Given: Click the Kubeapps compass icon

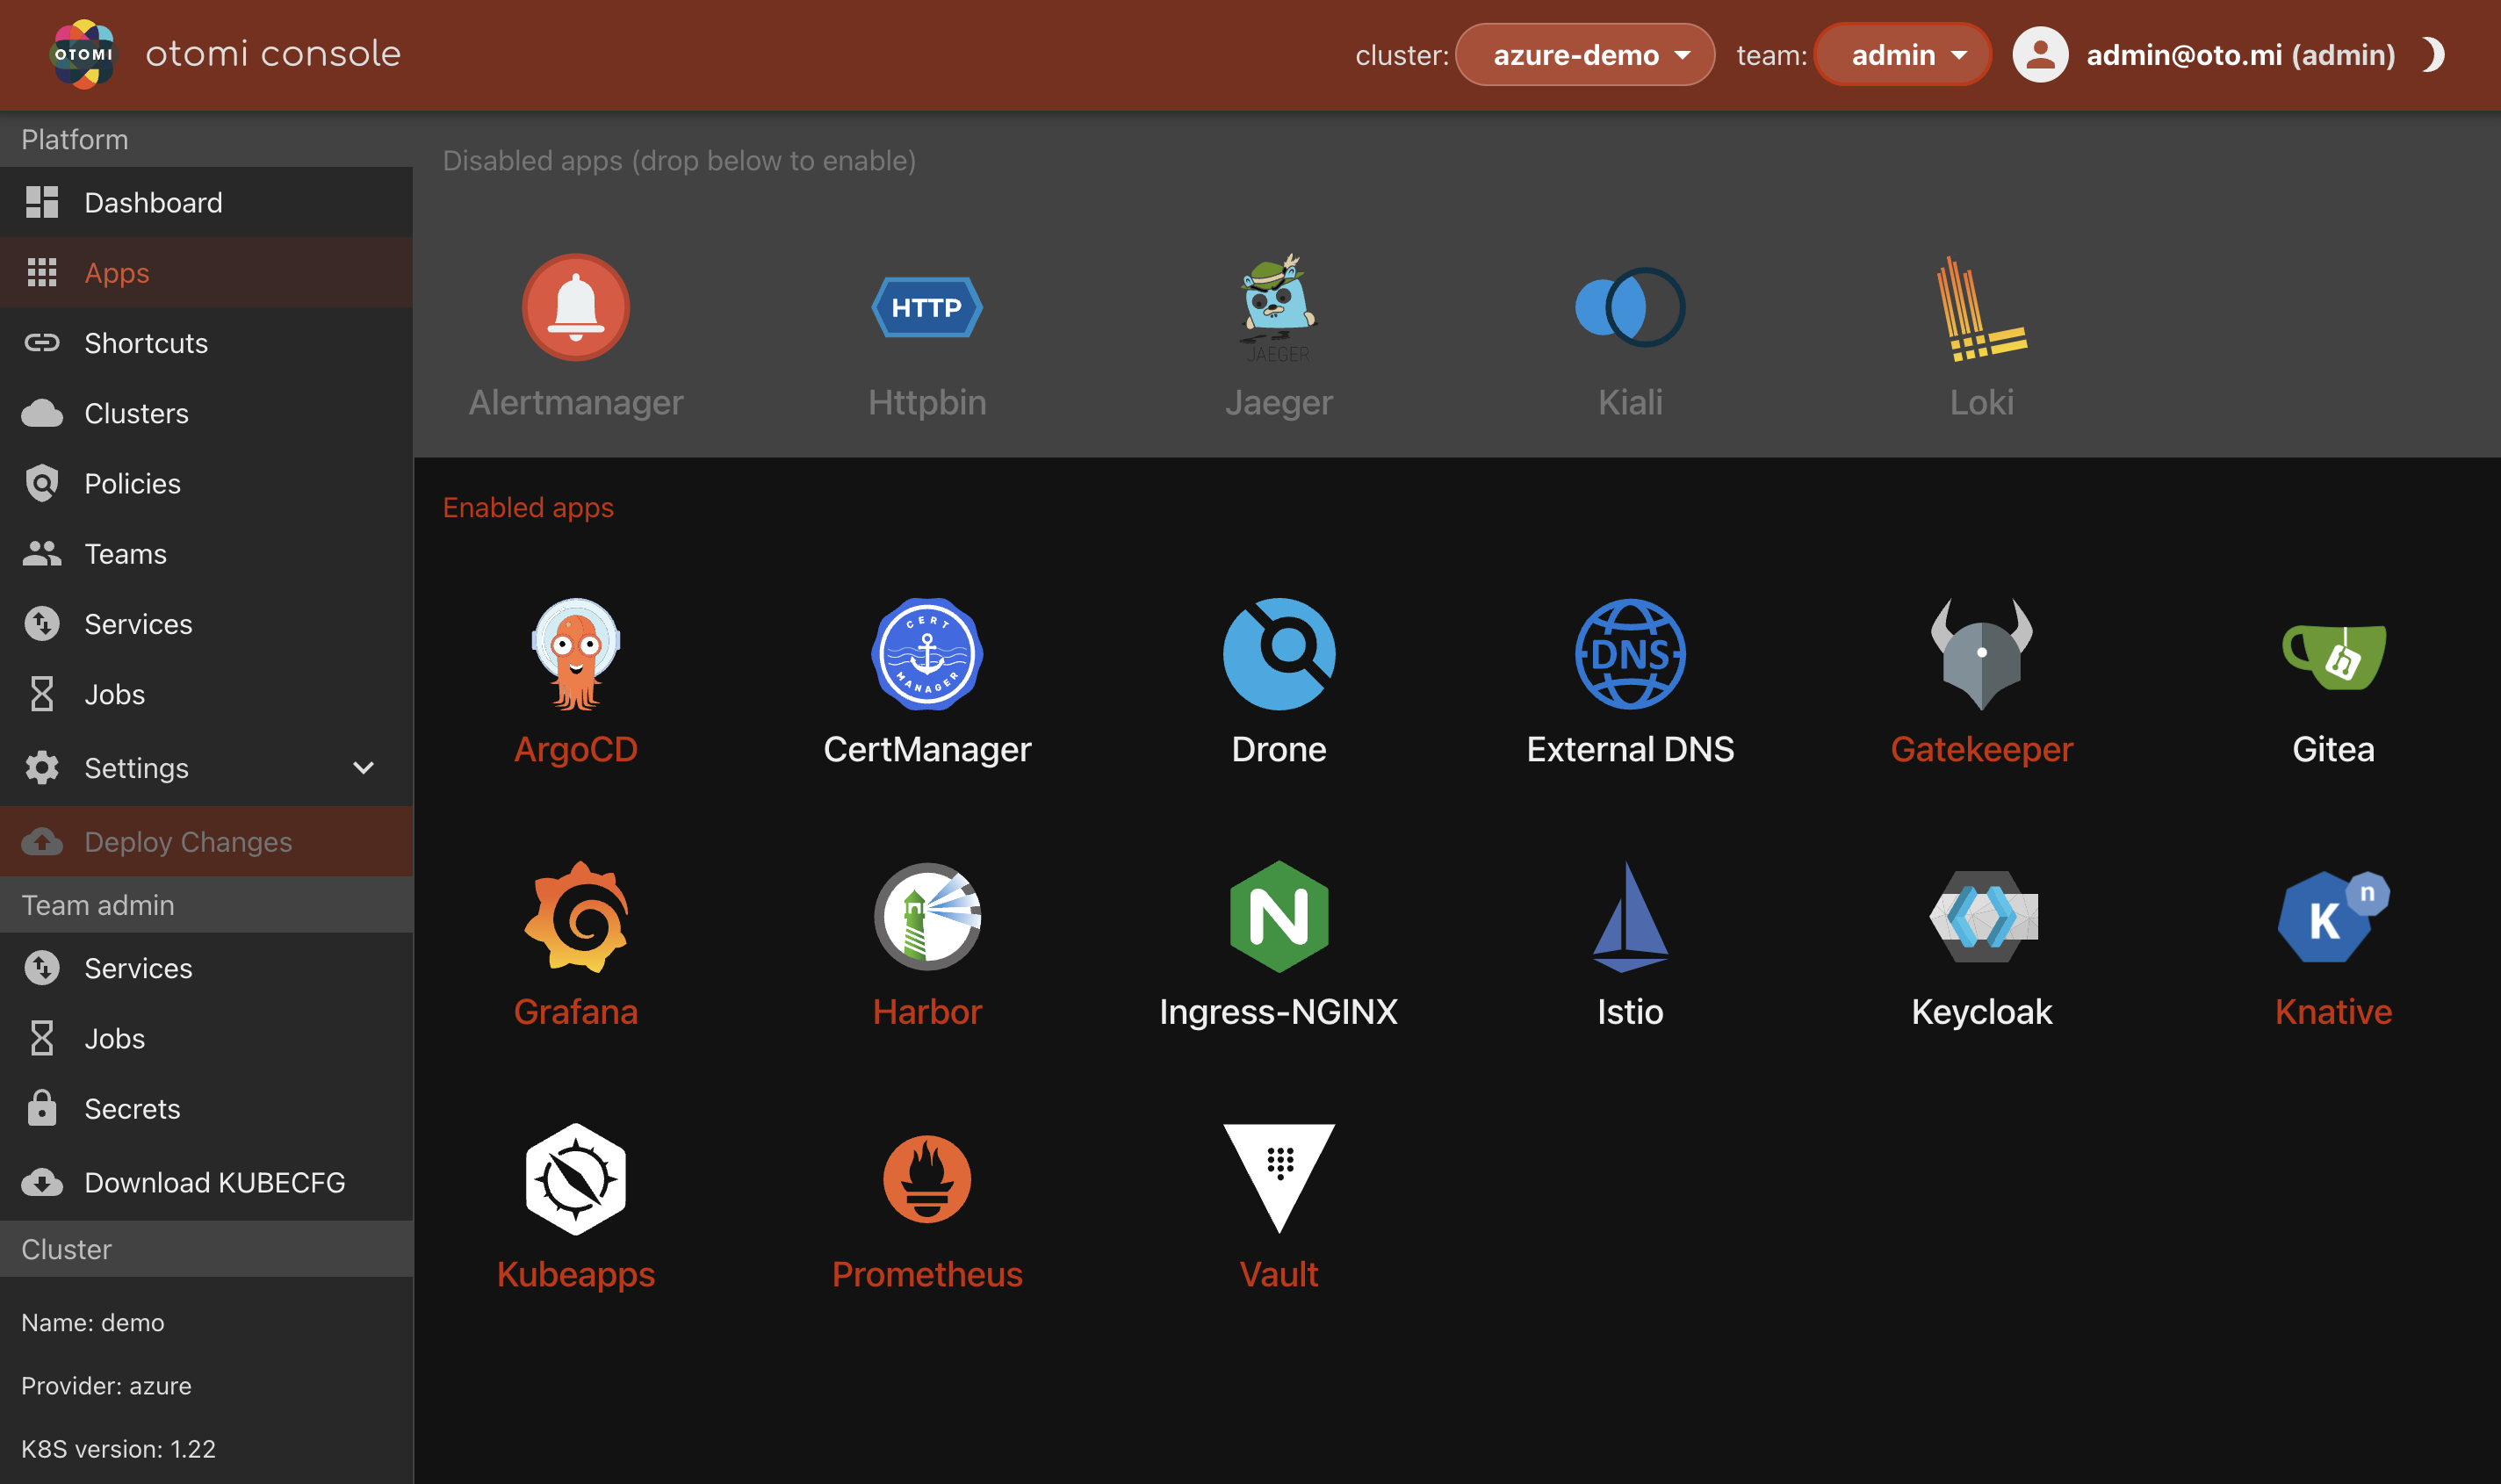Looking at the screenshot, I should pos(575,1178).
